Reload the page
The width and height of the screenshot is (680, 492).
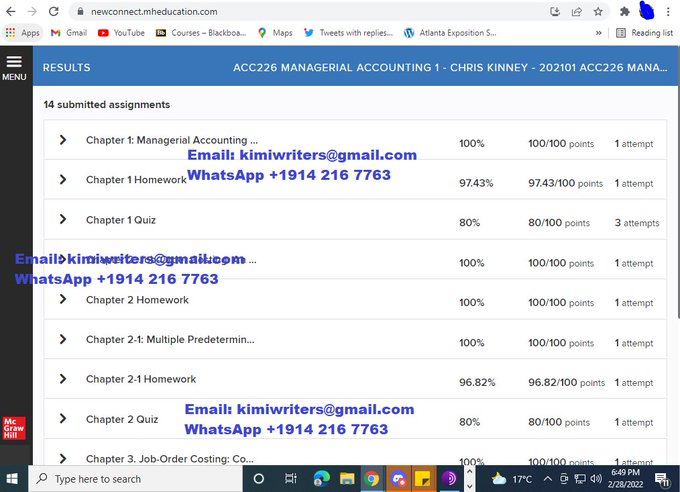point(53,12)
